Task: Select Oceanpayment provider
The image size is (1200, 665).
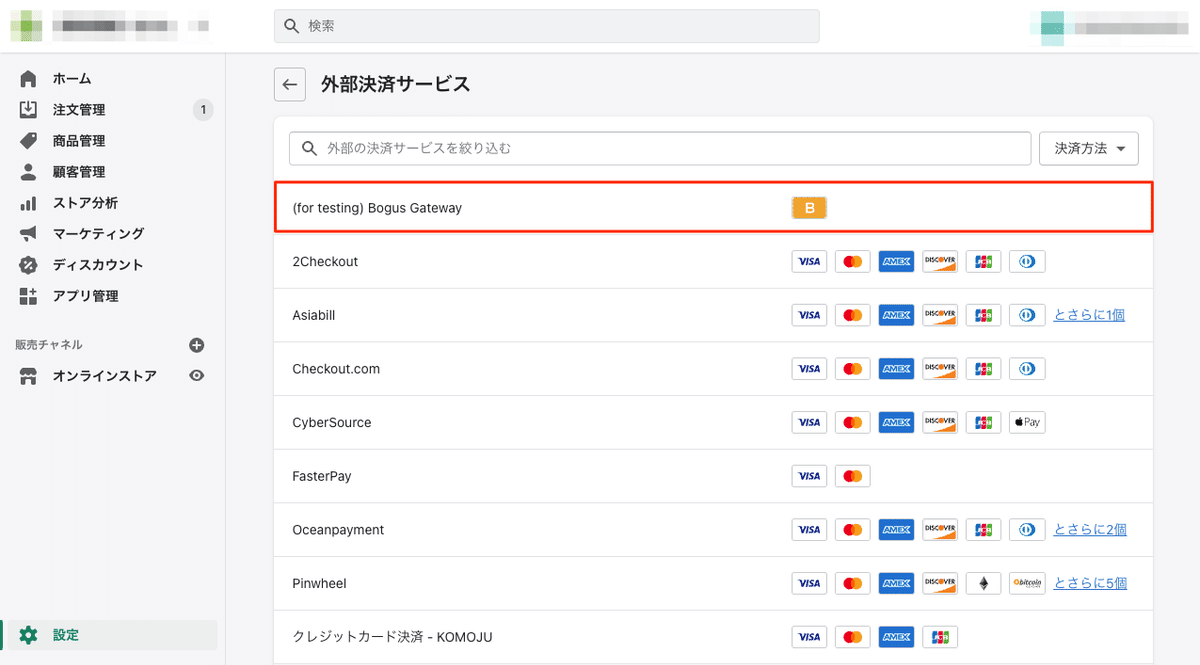Action: click(714, 530)
